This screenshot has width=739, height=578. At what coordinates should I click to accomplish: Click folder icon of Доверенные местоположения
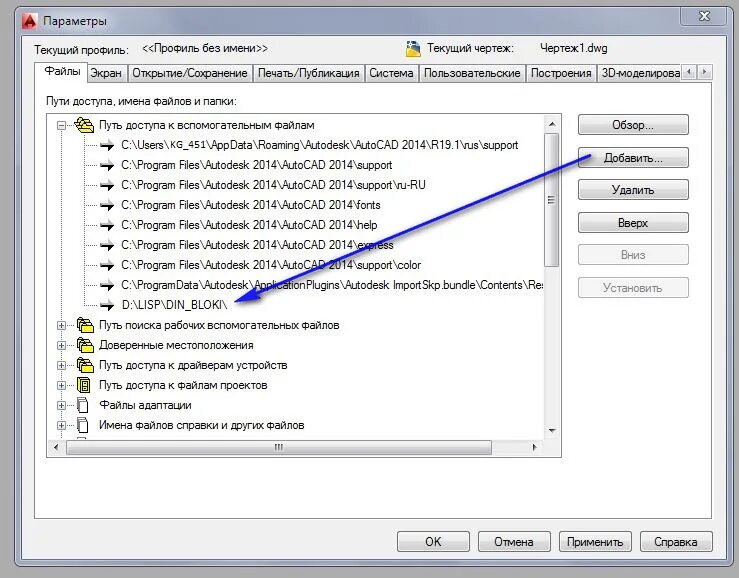[x=85, y=345]
